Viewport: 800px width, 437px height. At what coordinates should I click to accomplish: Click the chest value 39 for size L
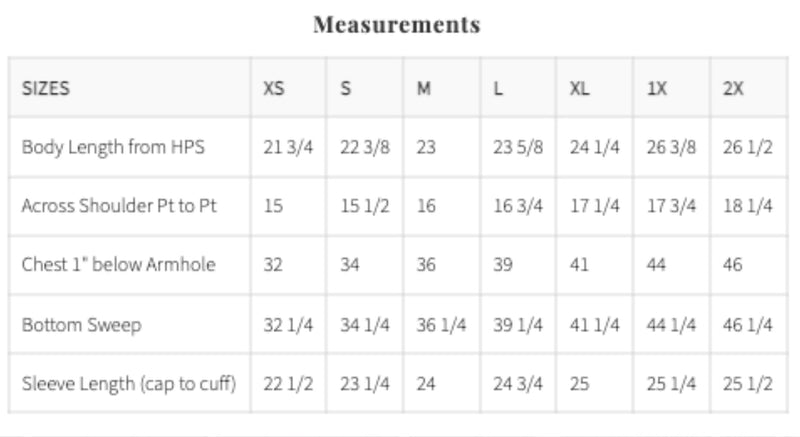503,265
